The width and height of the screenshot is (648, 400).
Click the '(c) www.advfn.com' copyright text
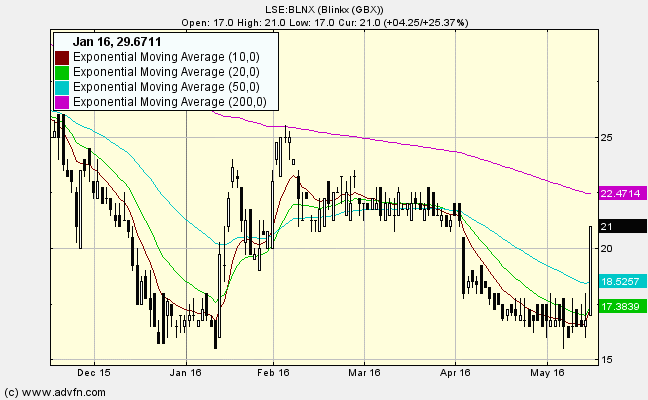pos(55,392)
